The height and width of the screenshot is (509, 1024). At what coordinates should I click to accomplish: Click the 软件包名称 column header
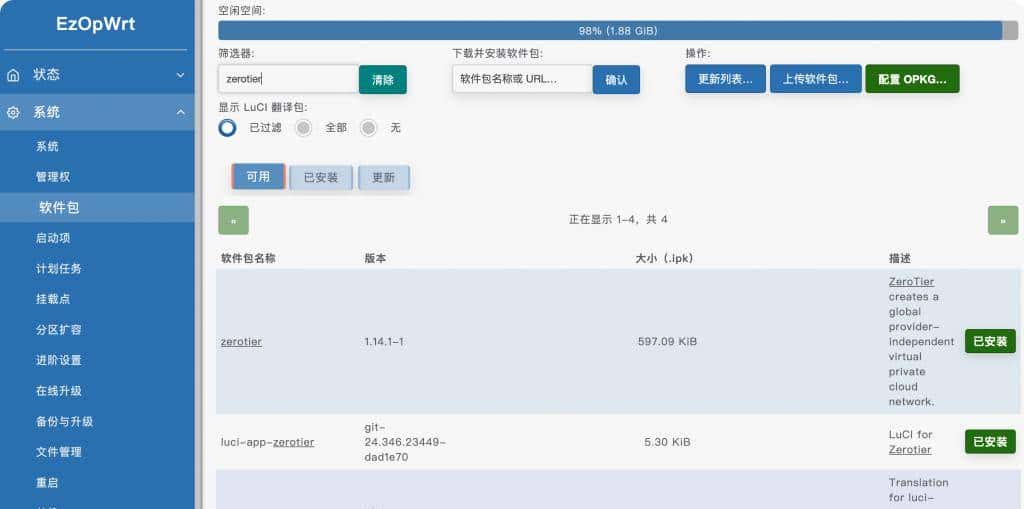(x=248, y=258)
